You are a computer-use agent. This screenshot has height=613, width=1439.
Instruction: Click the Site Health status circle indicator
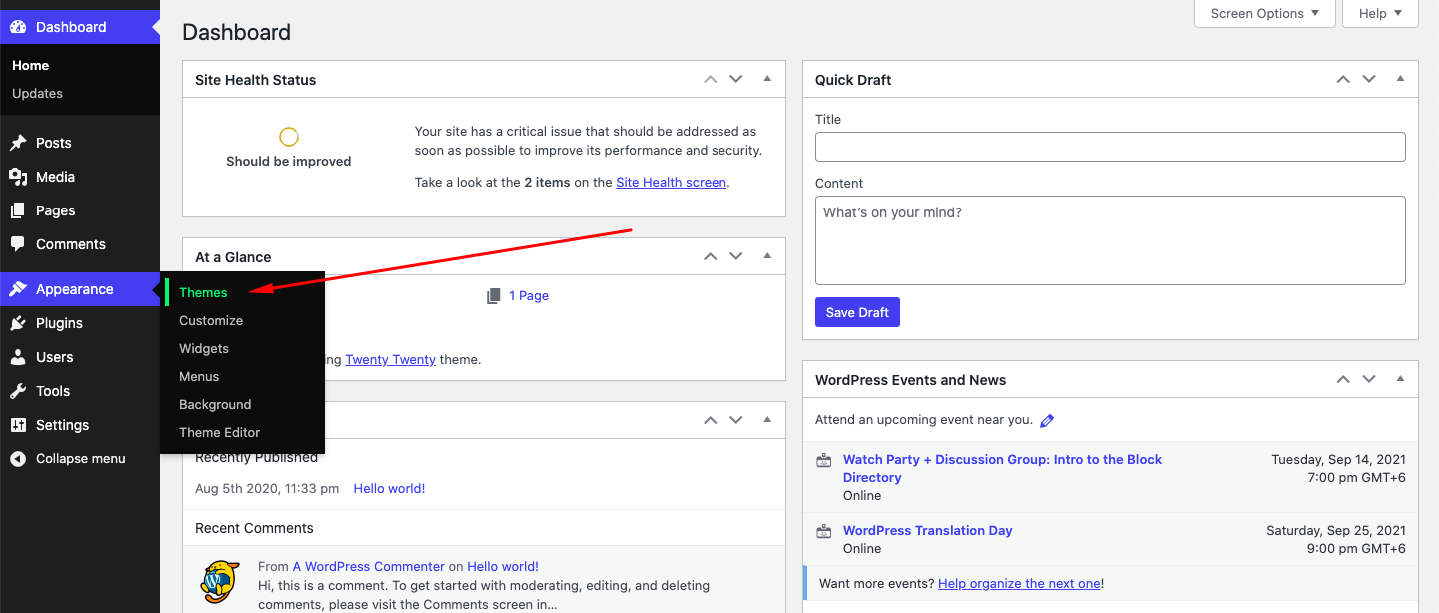pos(289,137)
